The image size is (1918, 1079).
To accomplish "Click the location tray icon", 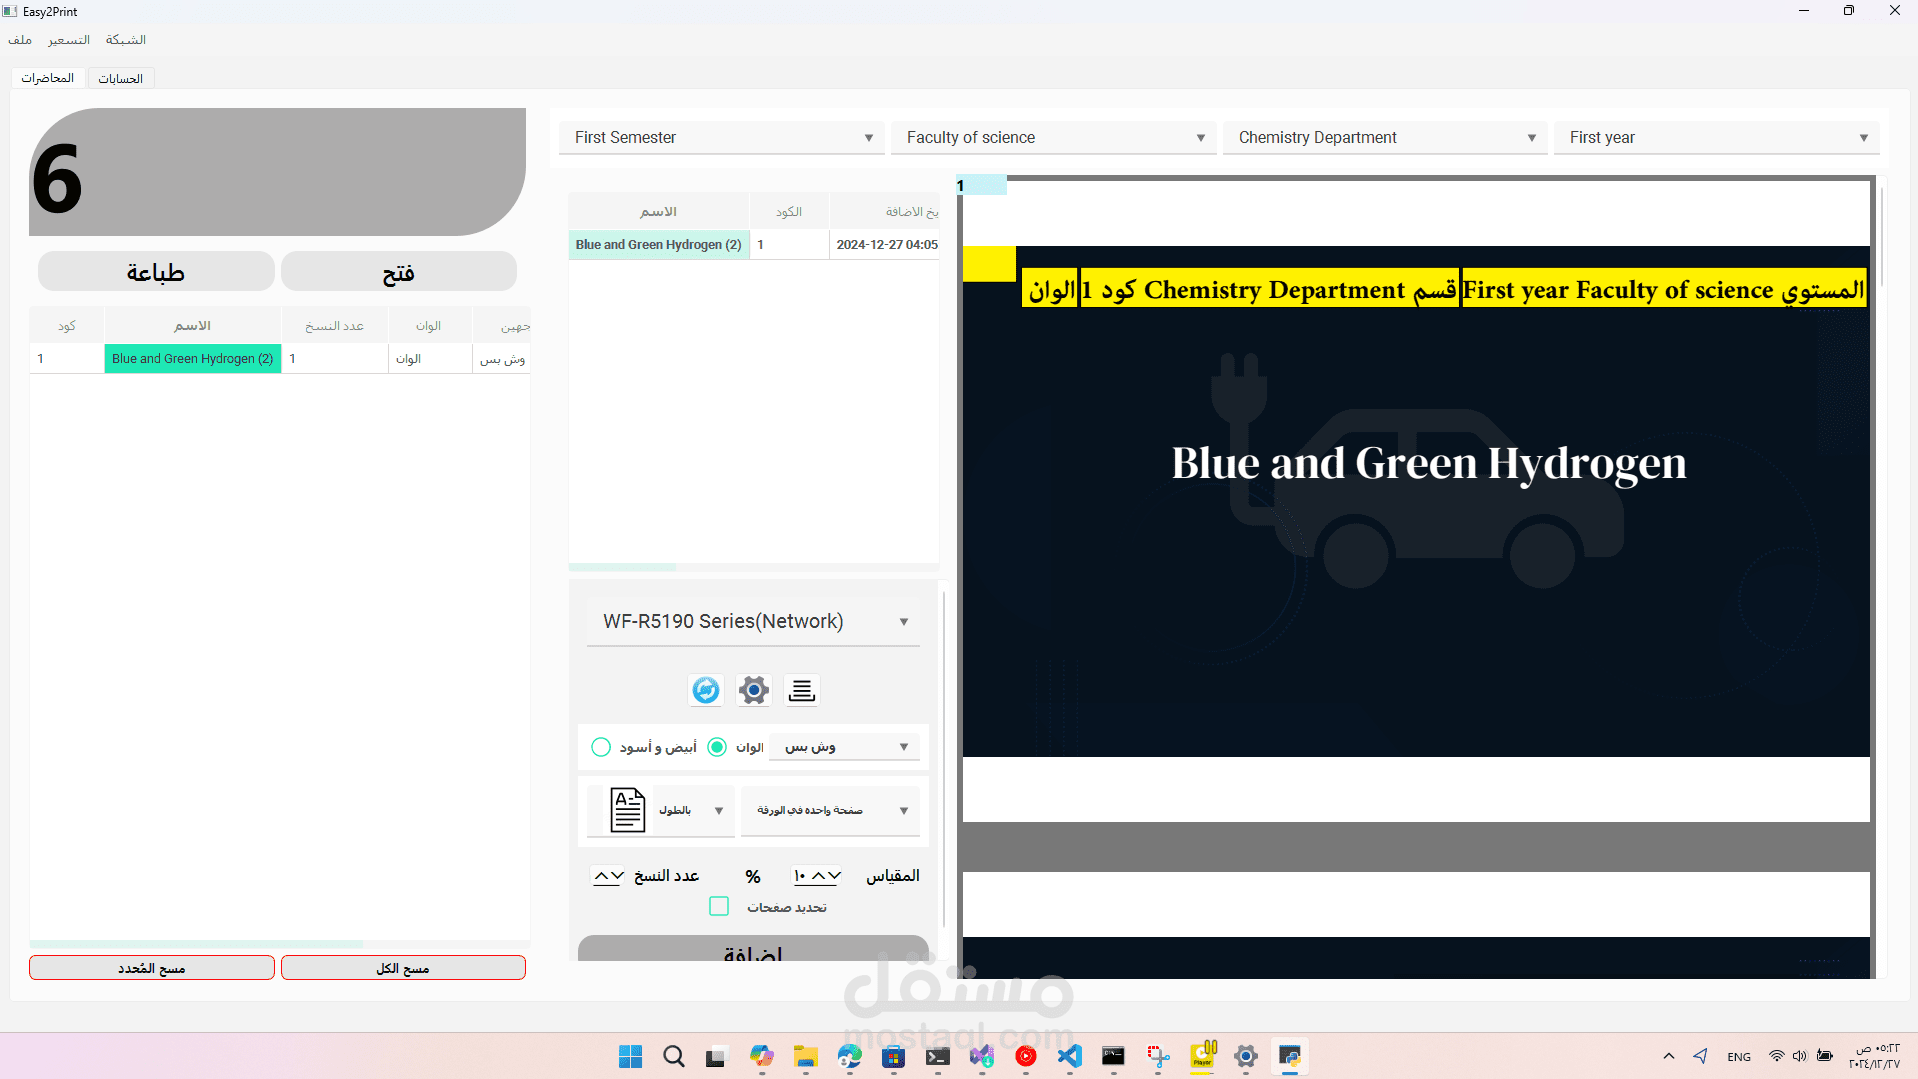I will (1700, 1056).
